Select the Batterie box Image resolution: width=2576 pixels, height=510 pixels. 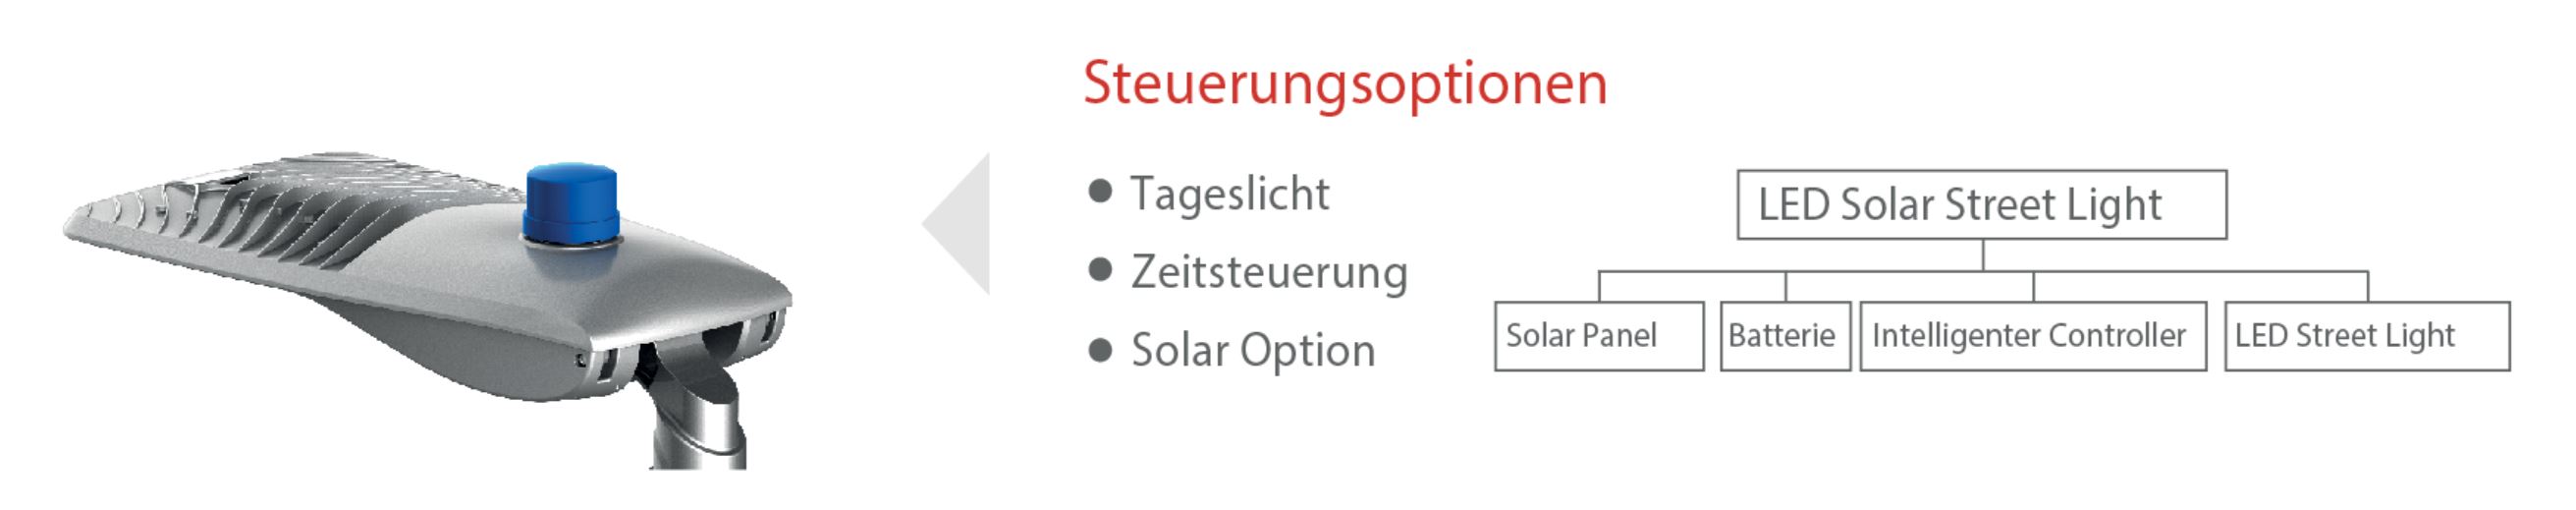[x=1785, y=336]
